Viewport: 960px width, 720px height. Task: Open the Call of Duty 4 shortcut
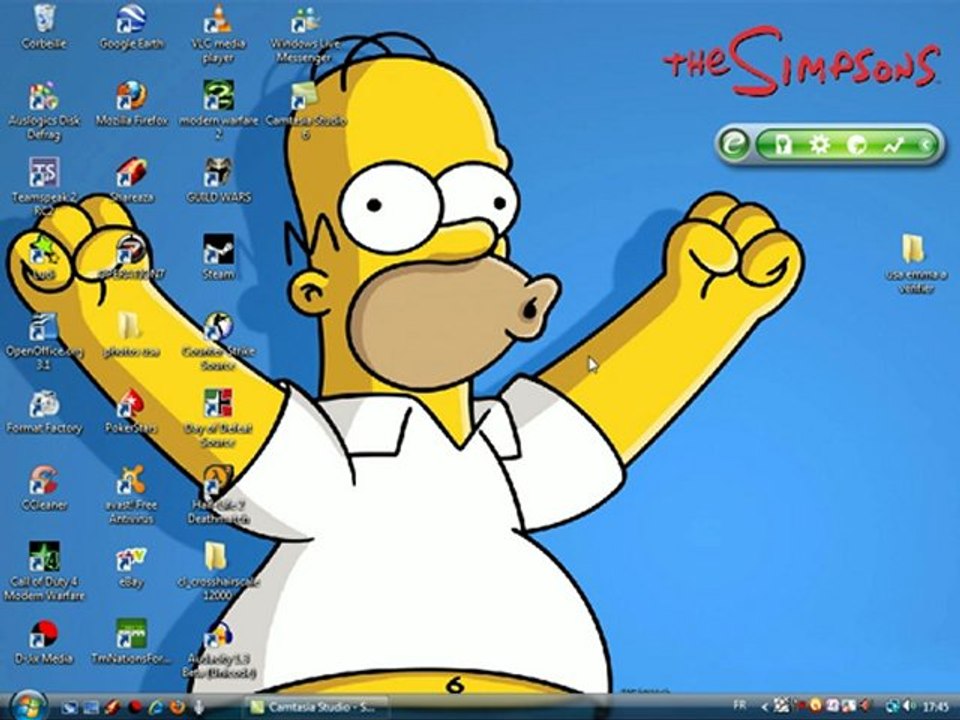click(x=43, y=571)
